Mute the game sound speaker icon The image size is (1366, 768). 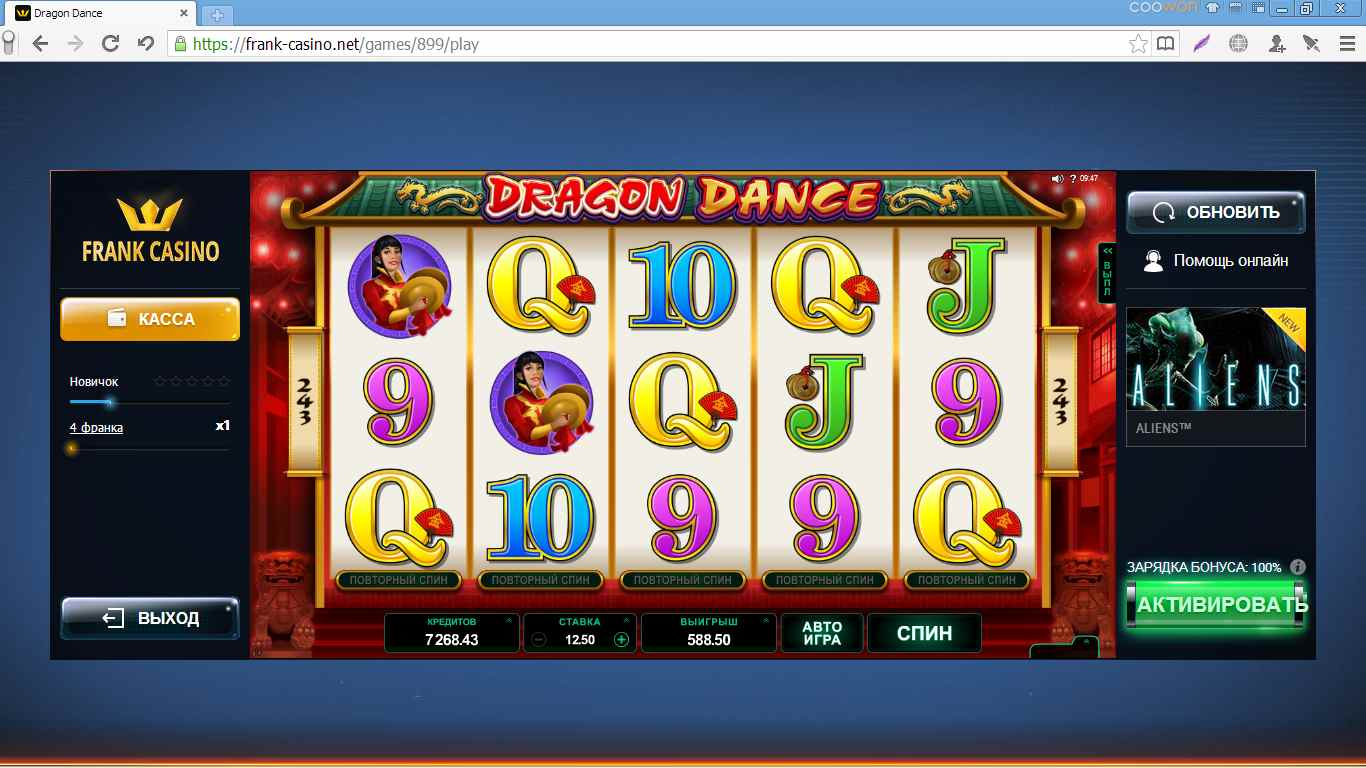point(1057,179)
